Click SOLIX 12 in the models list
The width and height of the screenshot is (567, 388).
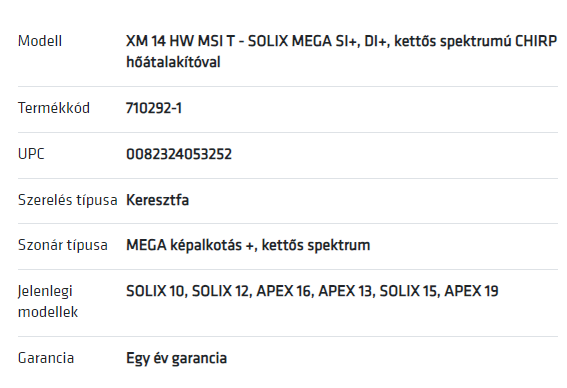coord(221,291)
